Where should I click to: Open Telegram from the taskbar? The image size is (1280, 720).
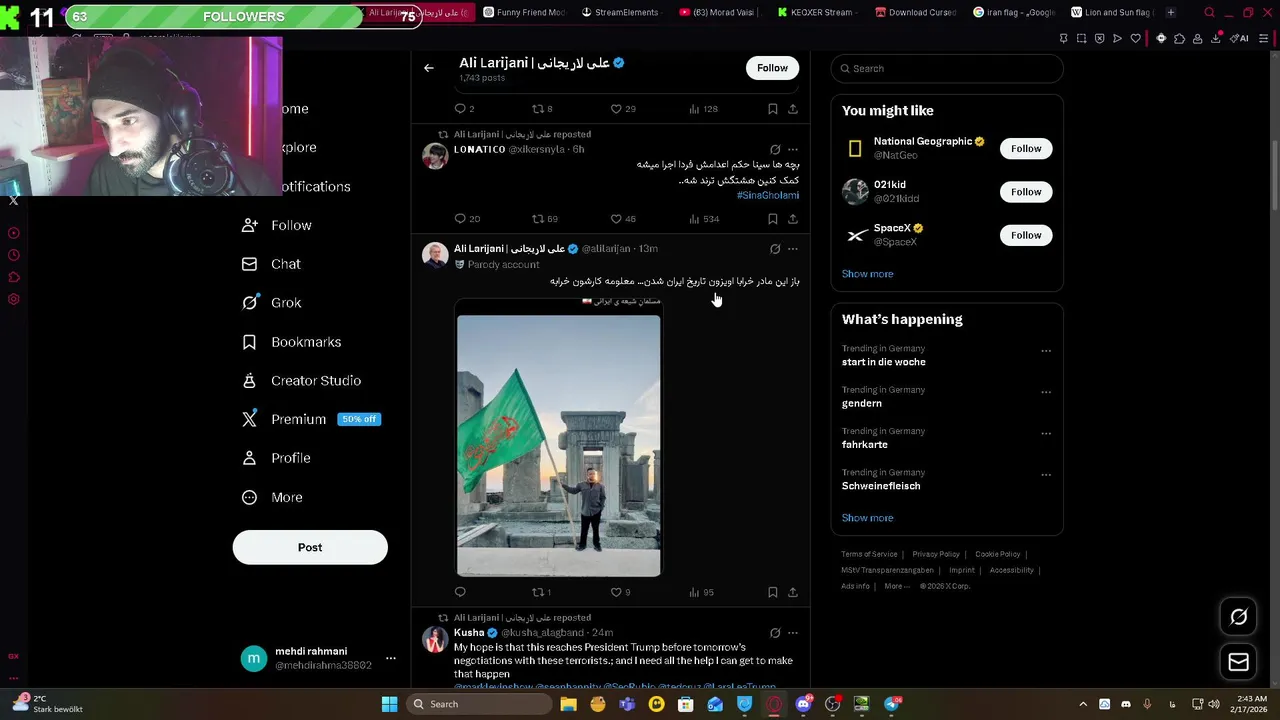pyautogui.click(x=891, y=704)
